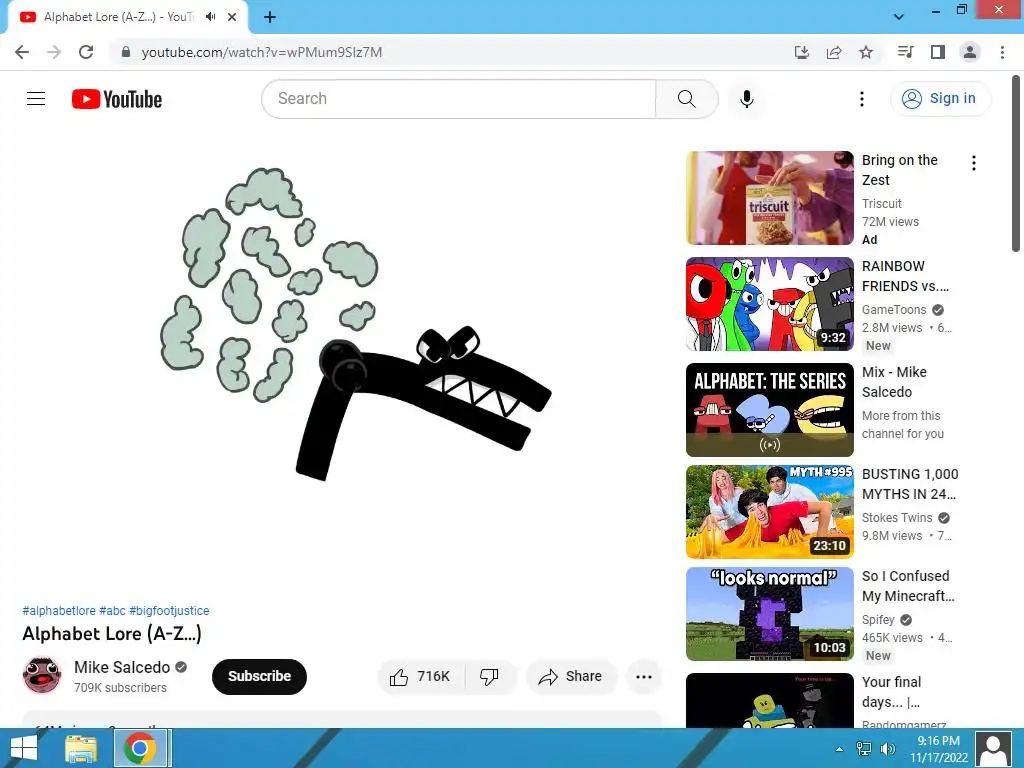
Task: Open network icon in system tray
Action: (x=863, y=749)
